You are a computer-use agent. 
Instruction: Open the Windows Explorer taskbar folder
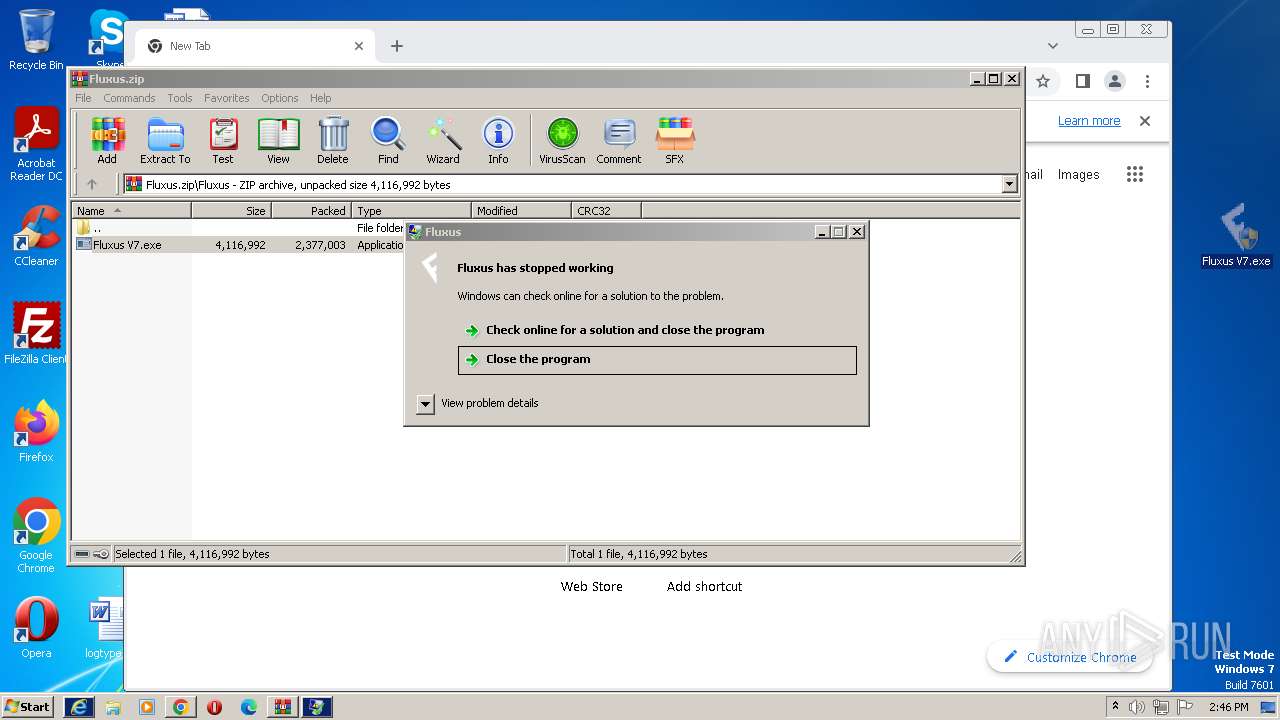pos(113,707)
